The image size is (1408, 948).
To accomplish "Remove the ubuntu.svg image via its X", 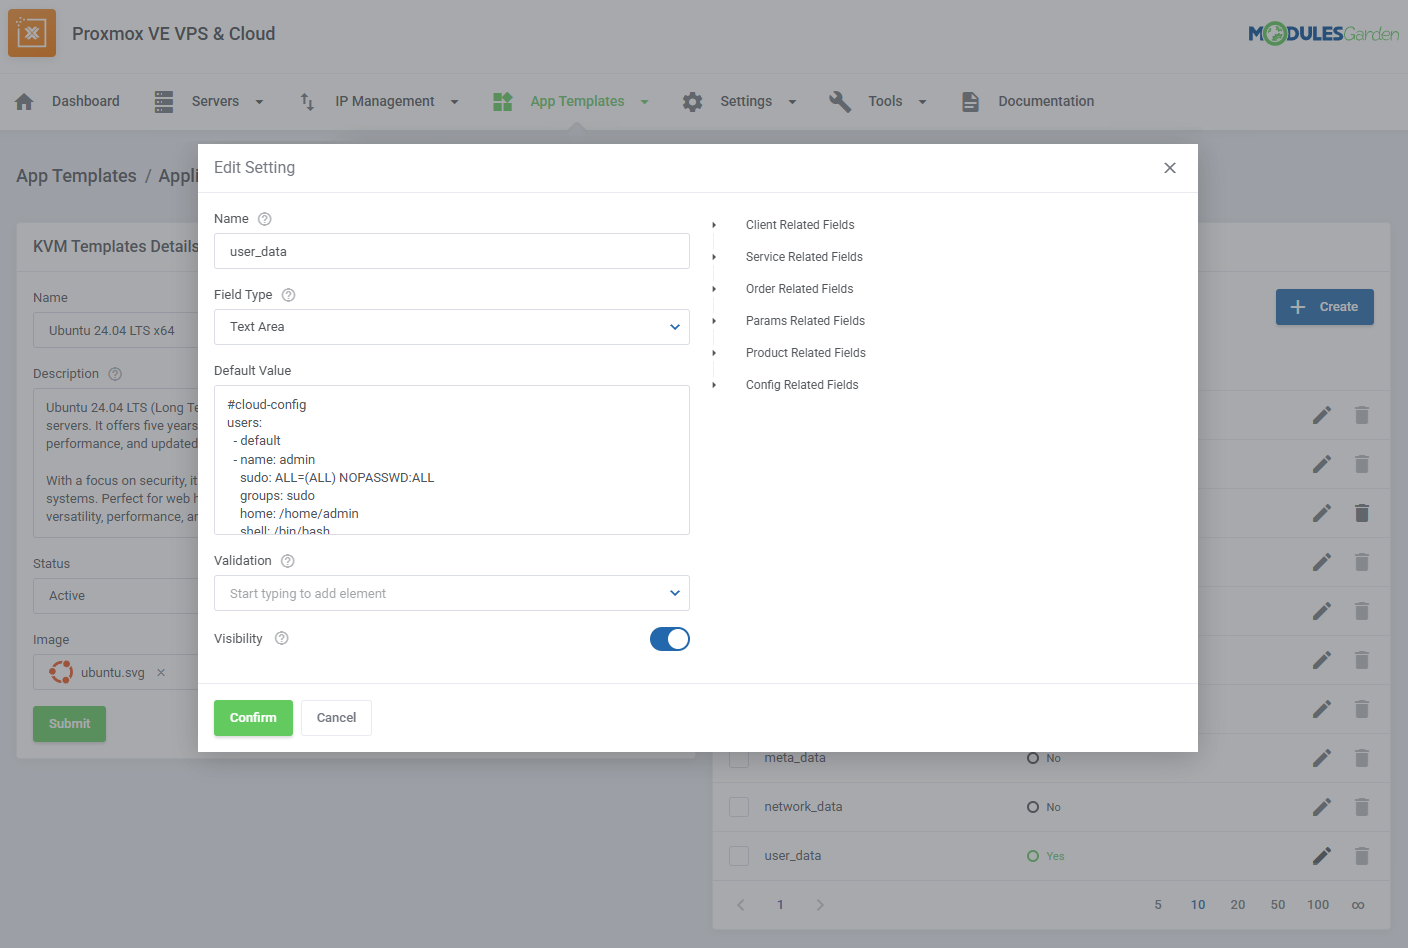I will coord(161,672).
